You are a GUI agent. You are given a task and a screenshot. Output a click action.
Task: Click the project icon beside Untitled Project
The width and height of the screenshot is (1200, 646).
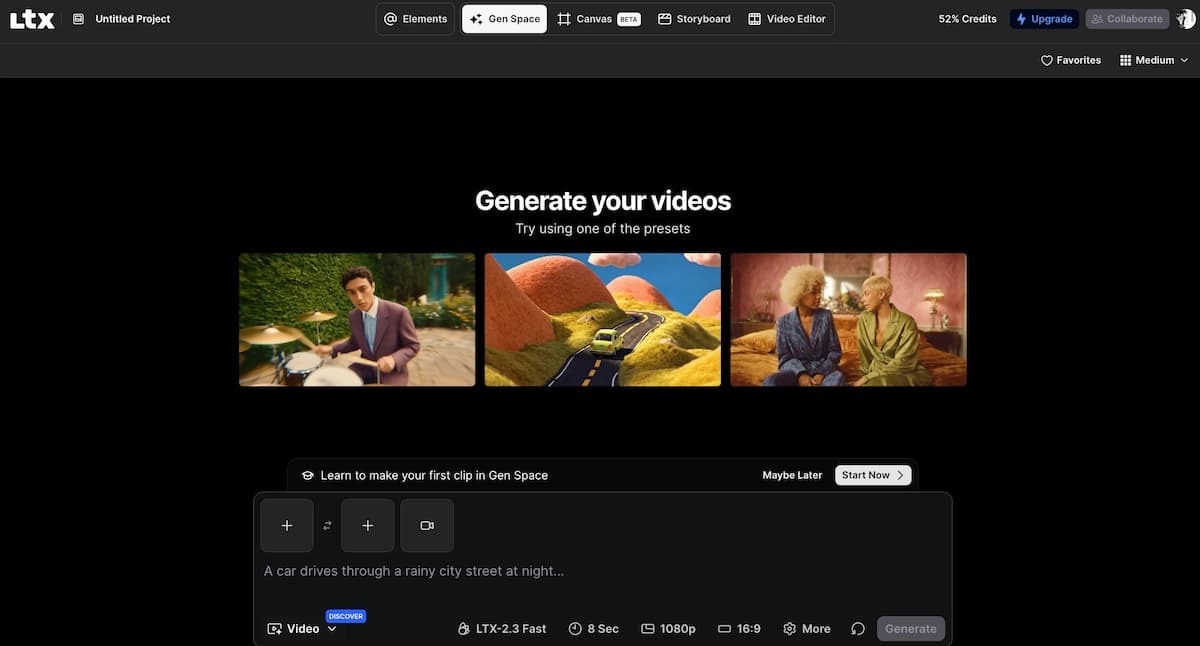coord(79,19)
